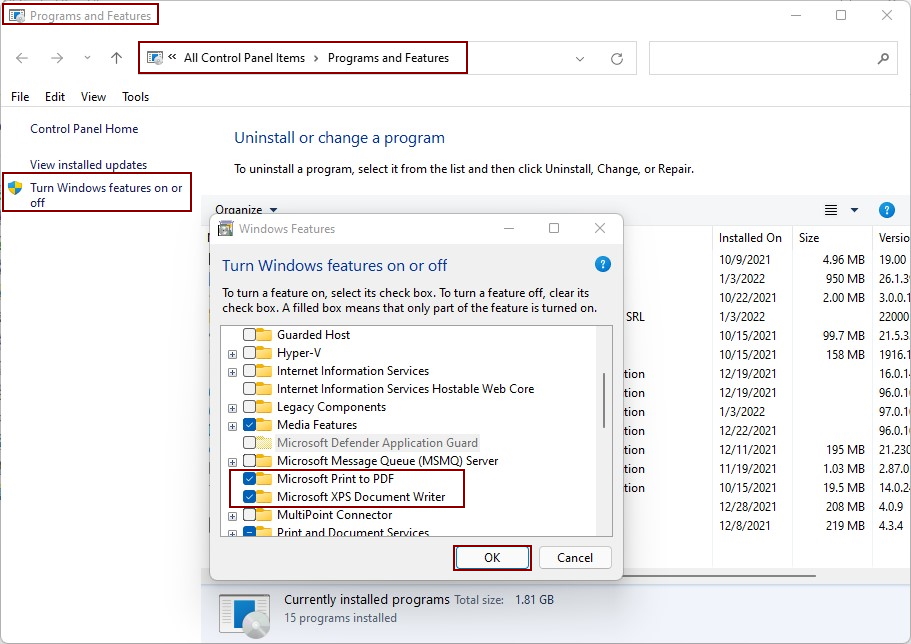The height and width of the screenshot is (644, 911).
Task: Enable the Legacy Components checkbox
Action: click(249, 407)
